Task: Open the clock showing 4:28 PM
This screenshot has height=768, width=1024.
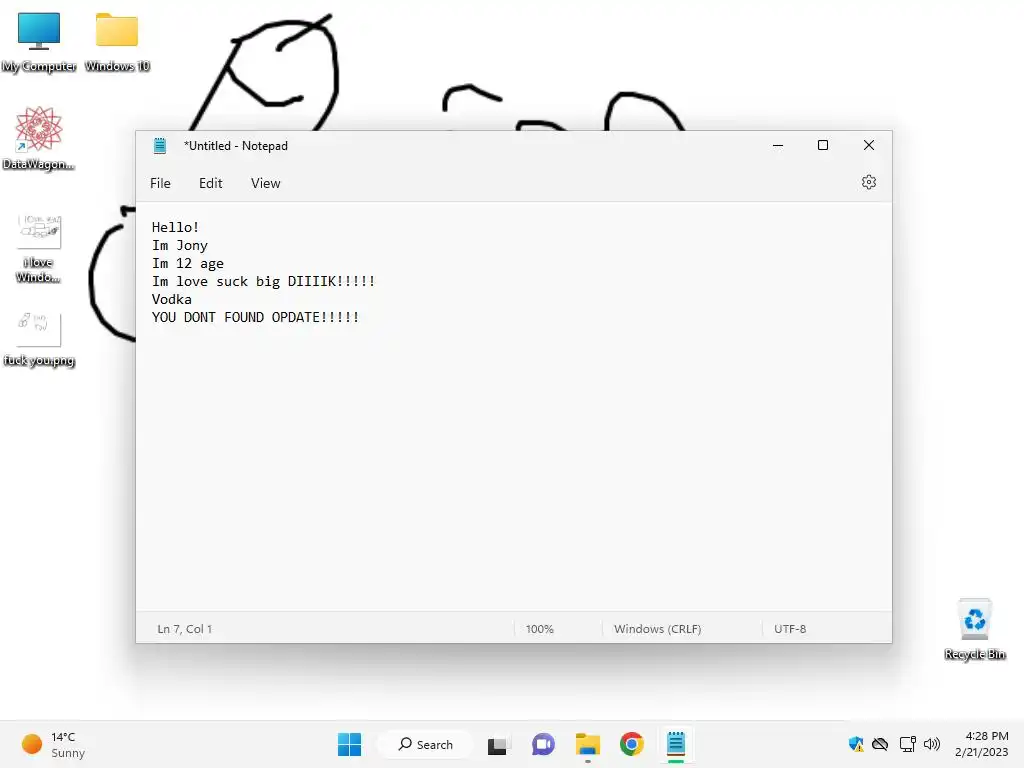Action: click(x=982, y=744)
